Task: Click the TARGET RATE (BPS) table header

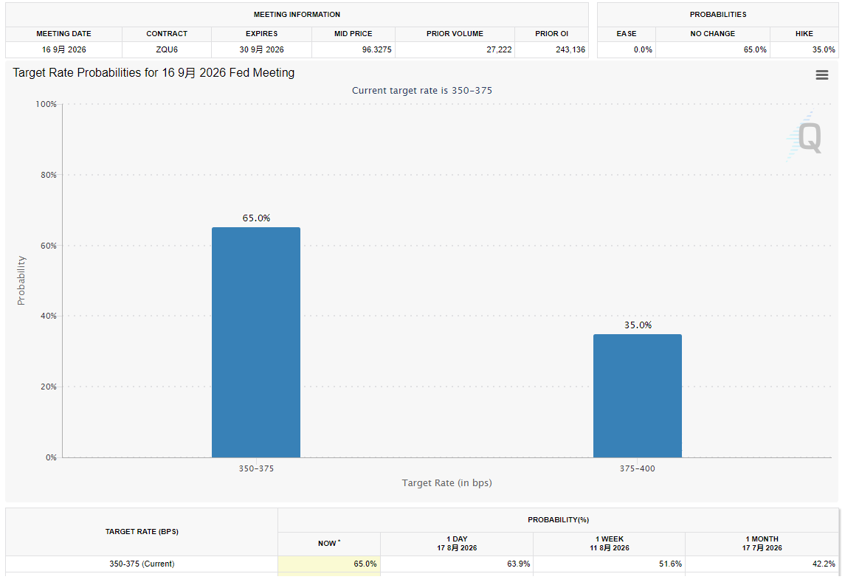Action: pos(142,532)
